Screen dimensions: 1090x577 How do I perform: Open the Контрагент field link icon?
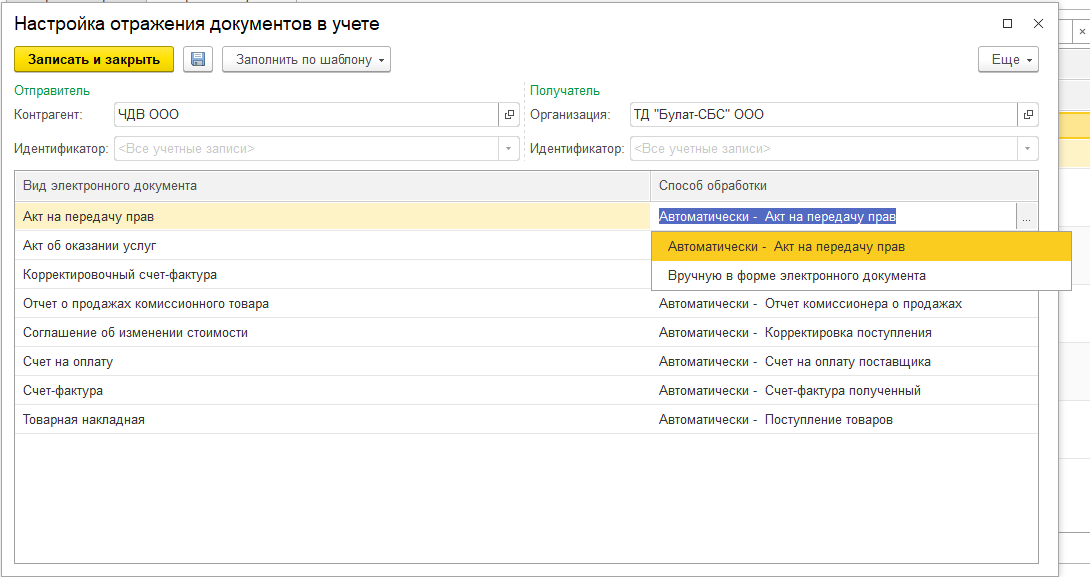[x=509, y=115]
